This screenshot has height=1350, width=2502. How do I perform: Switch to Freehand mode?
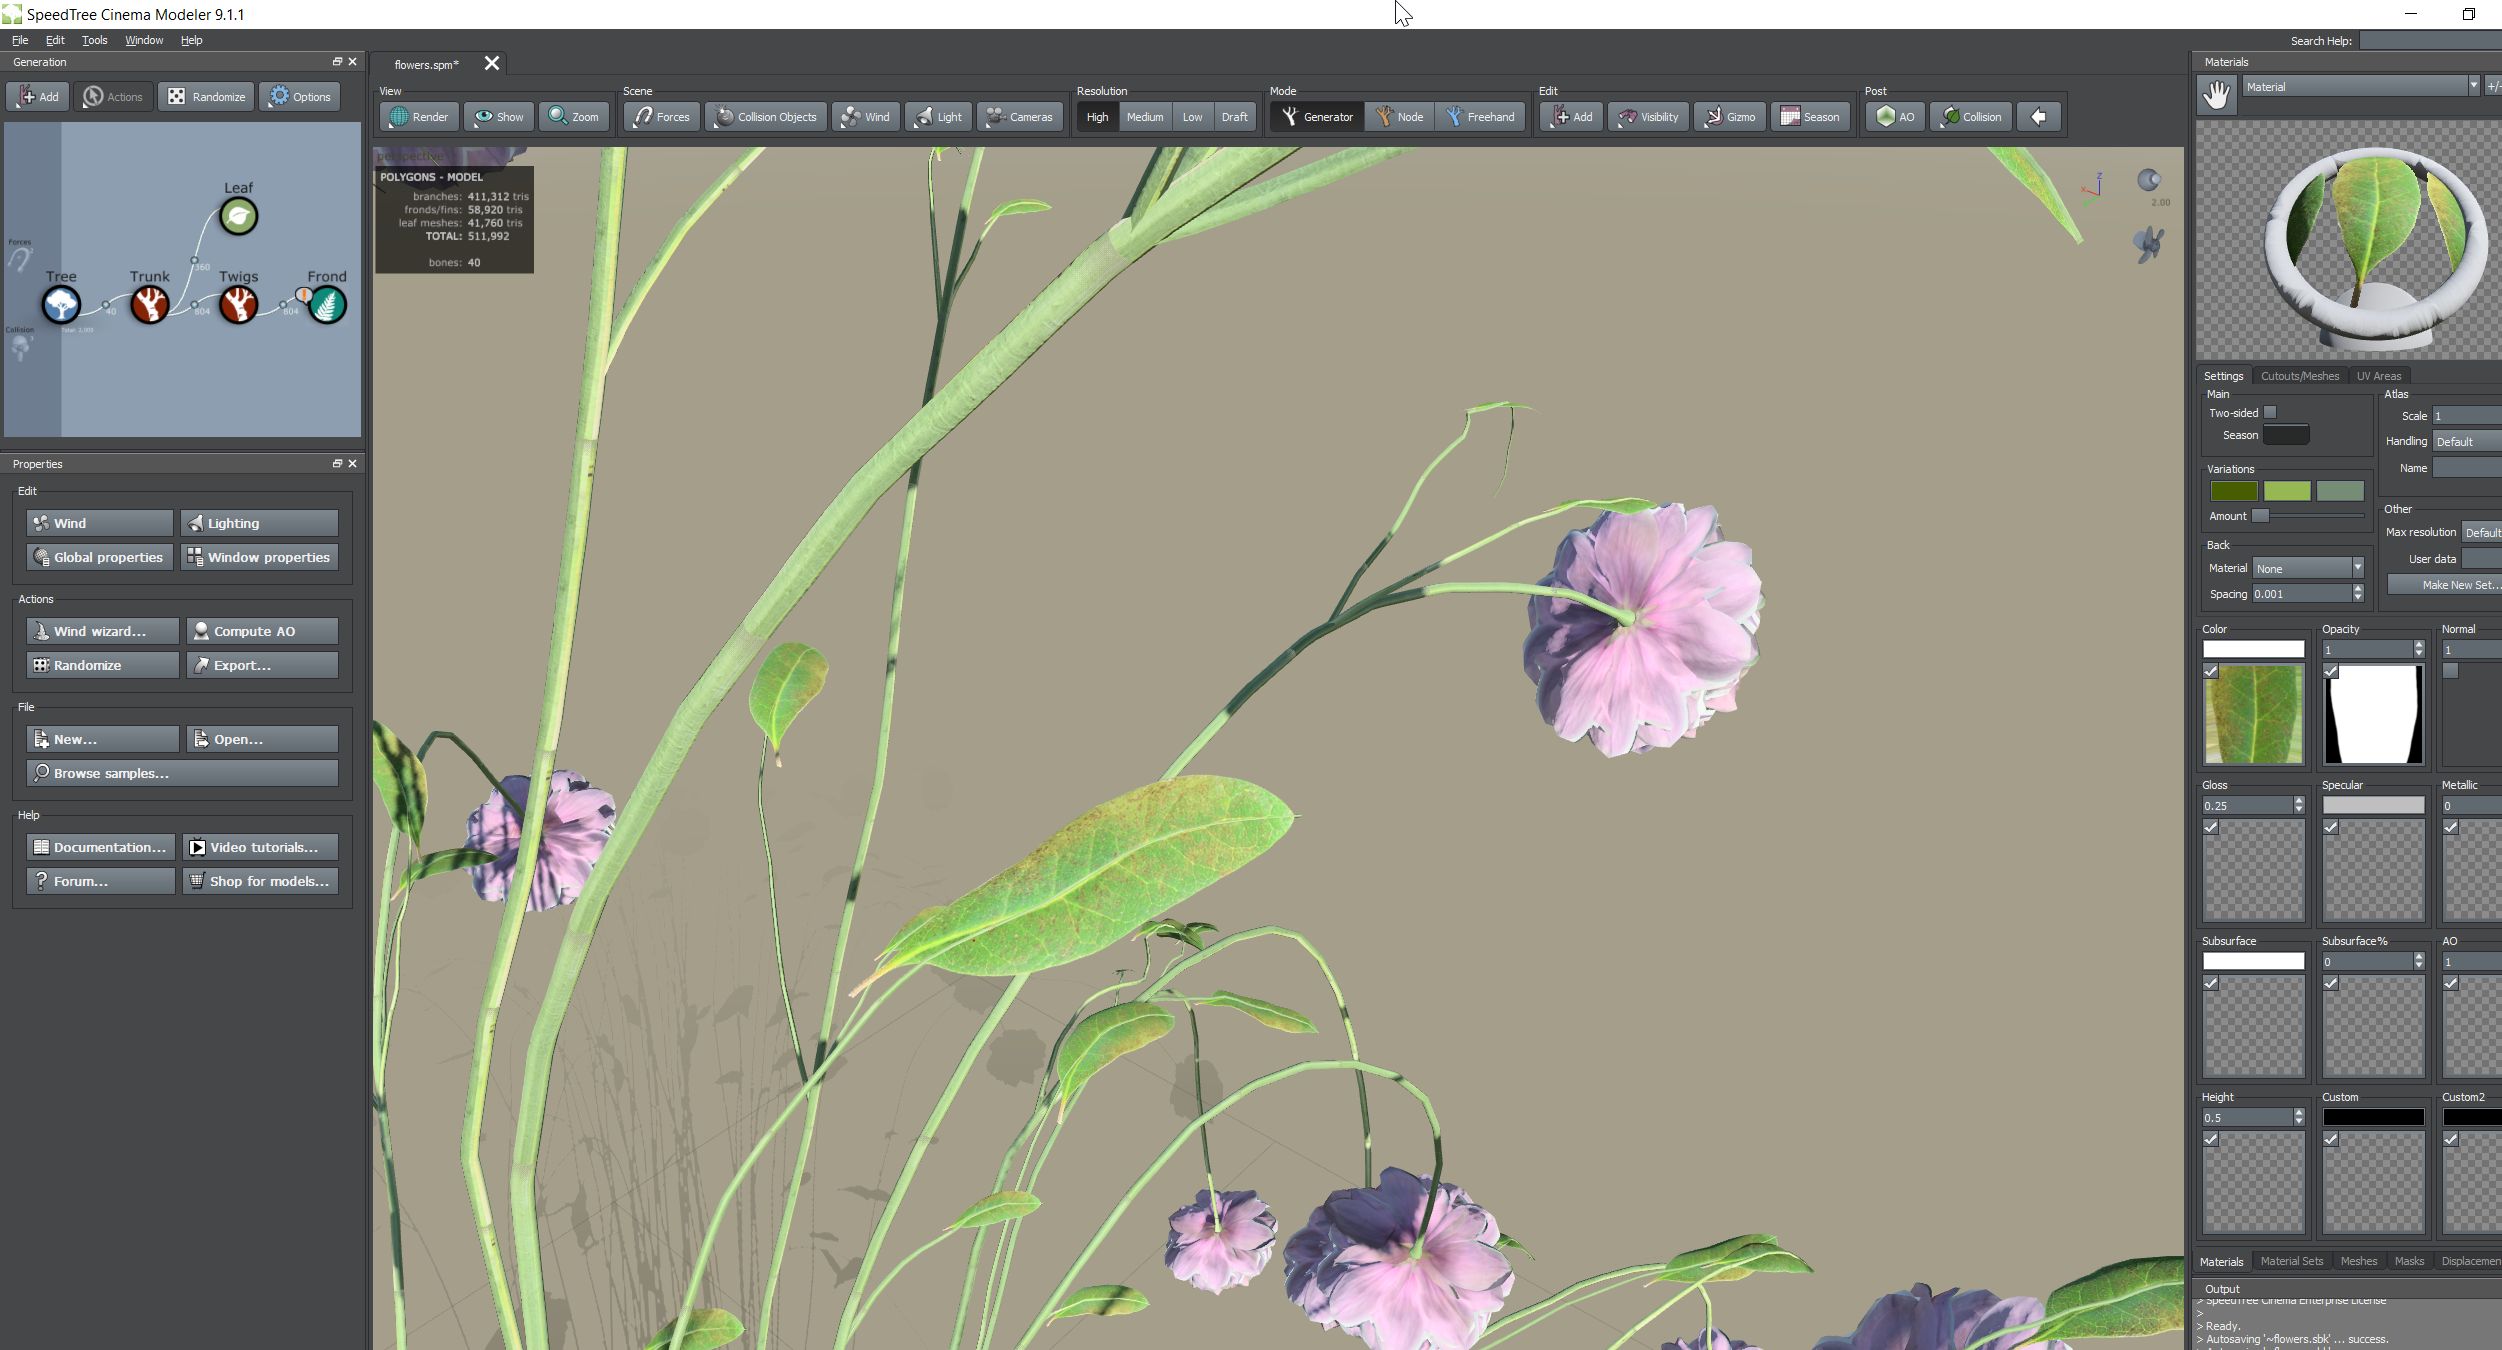(1480, 117)
